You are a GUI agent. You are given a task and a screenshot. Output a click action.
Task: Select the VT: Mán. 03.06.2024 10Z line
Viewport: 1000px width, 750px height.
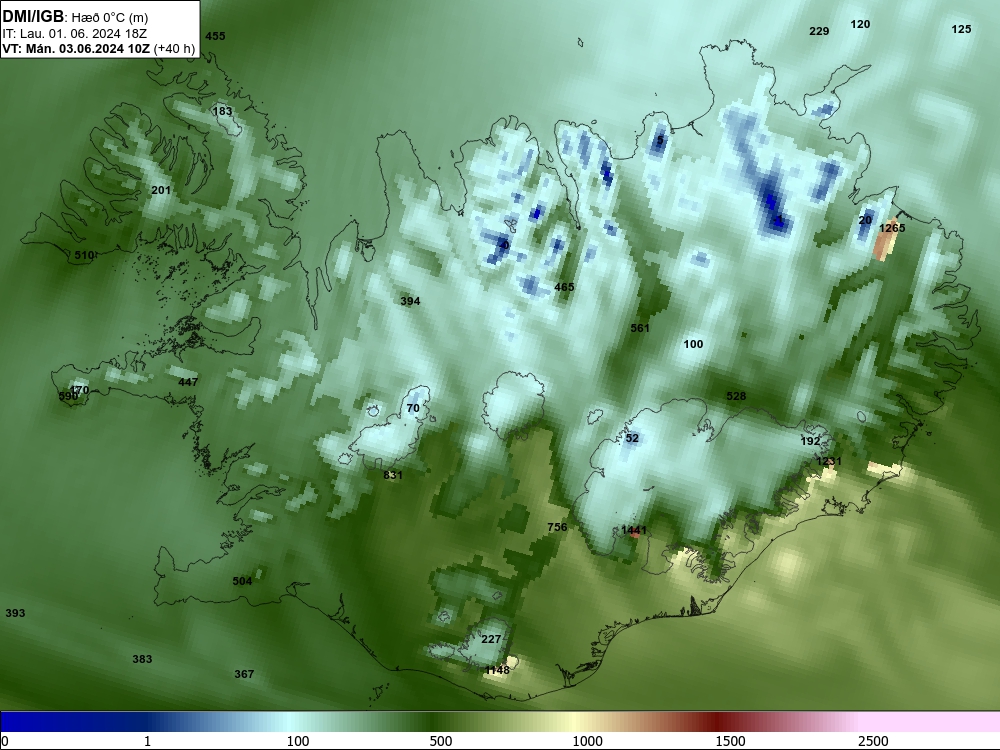pos(77,49)
